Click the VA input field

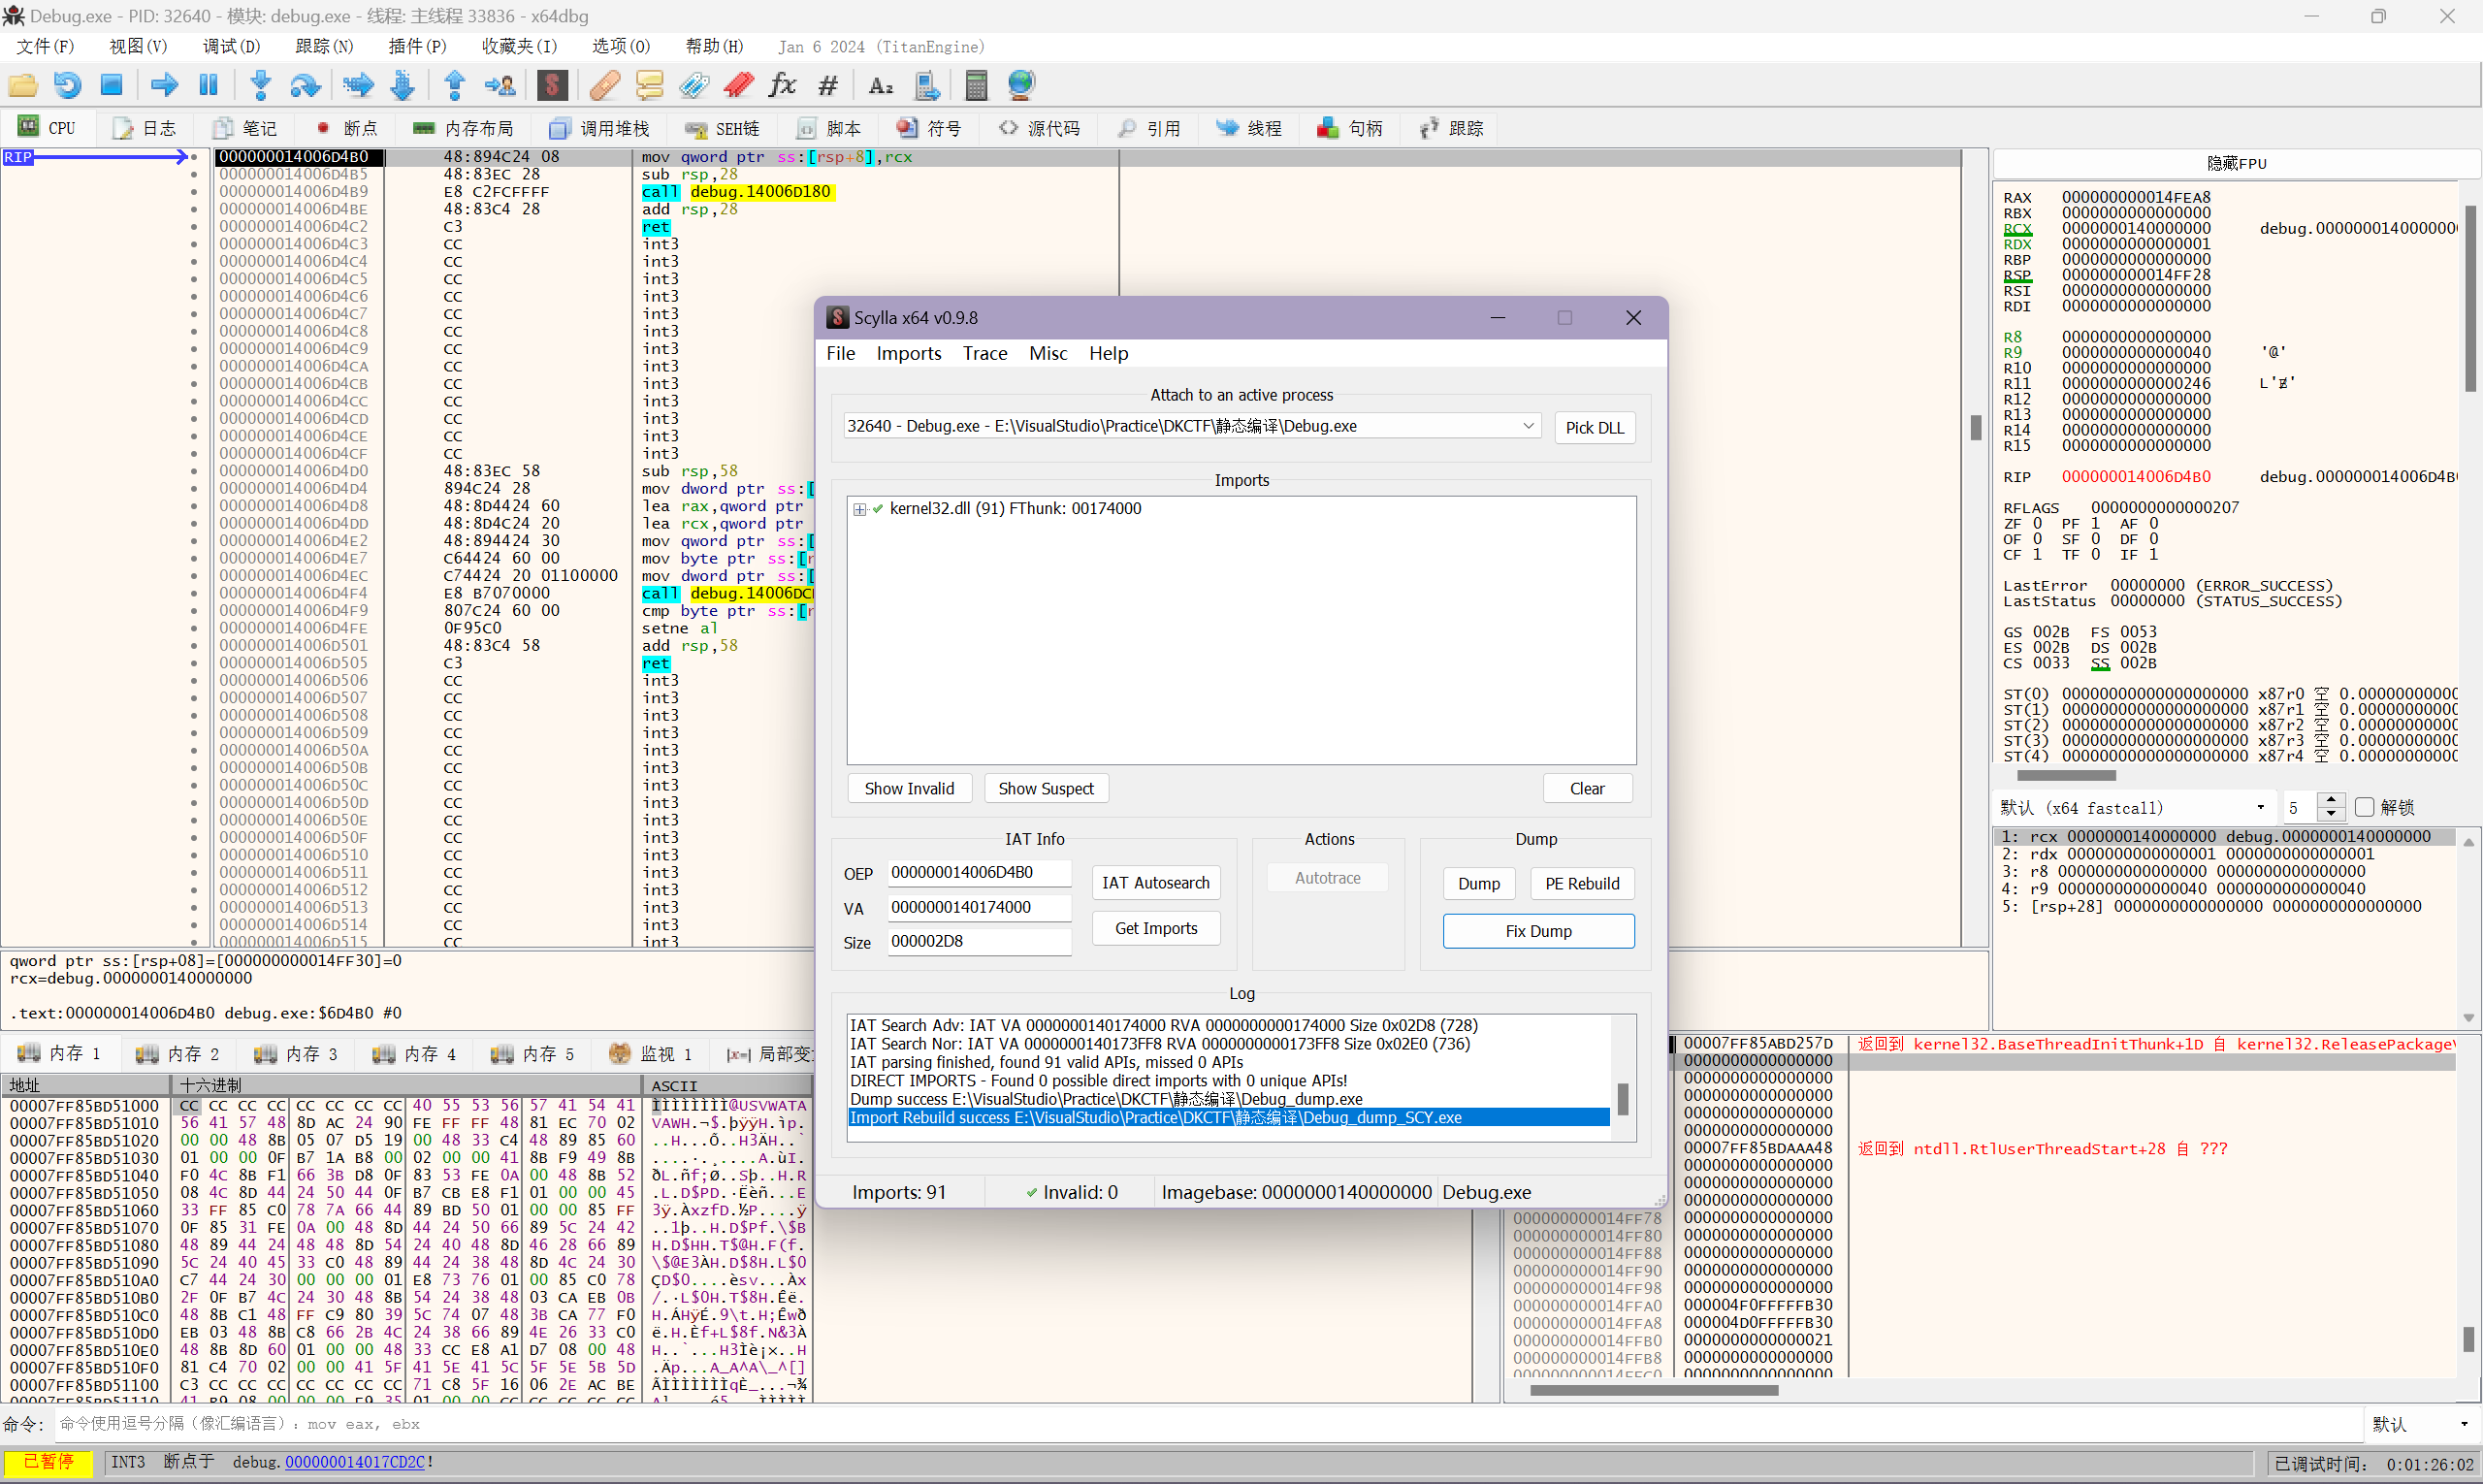pos(980,907)
